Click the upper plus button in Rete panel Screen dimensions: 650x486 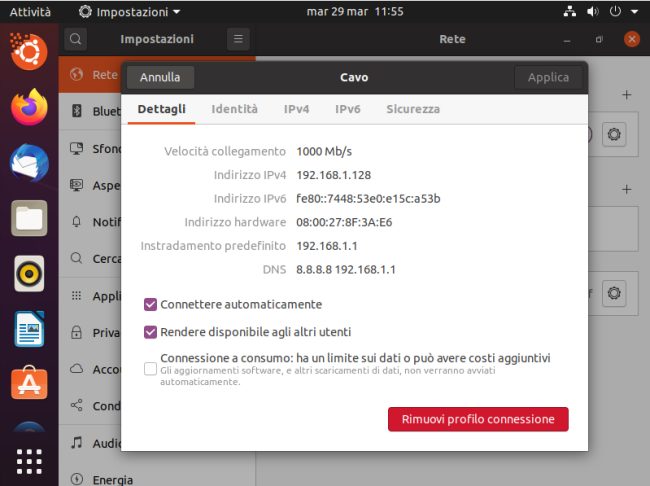click(x=626, y=95)
